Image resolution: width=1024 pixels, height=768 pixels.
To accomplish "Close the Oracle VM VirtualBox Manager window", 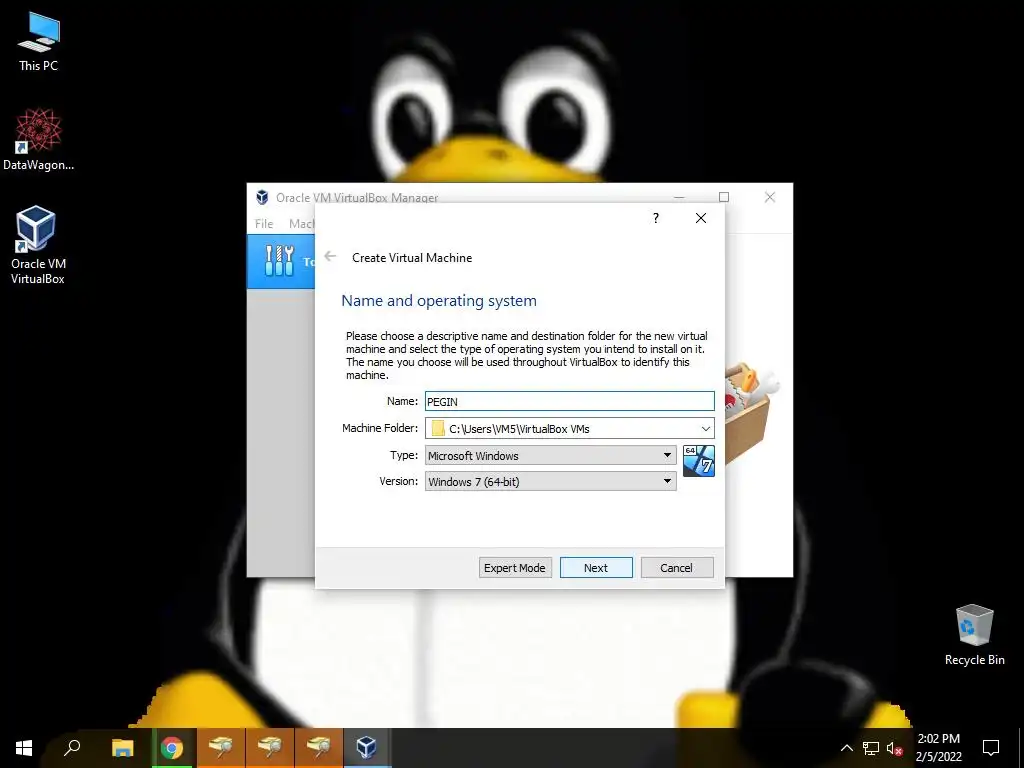I will [x=770, y=197].
